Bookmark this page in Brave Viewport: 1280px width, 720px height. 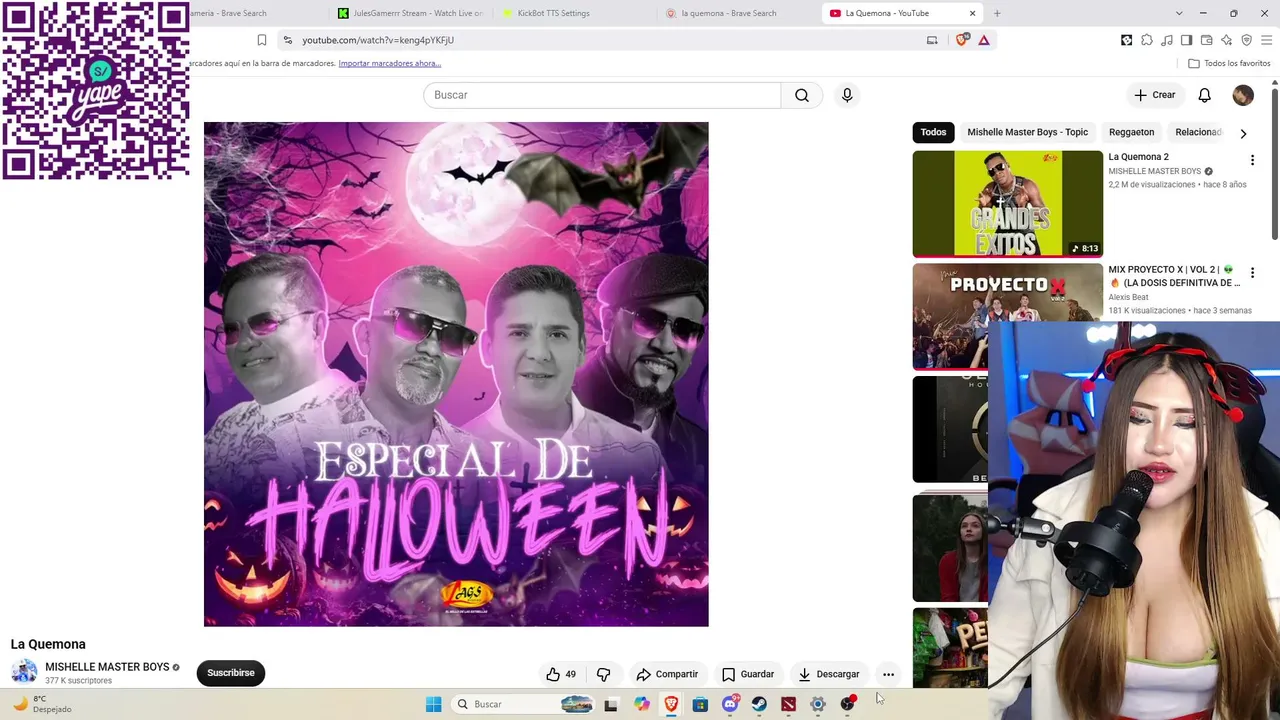point(262,40)
